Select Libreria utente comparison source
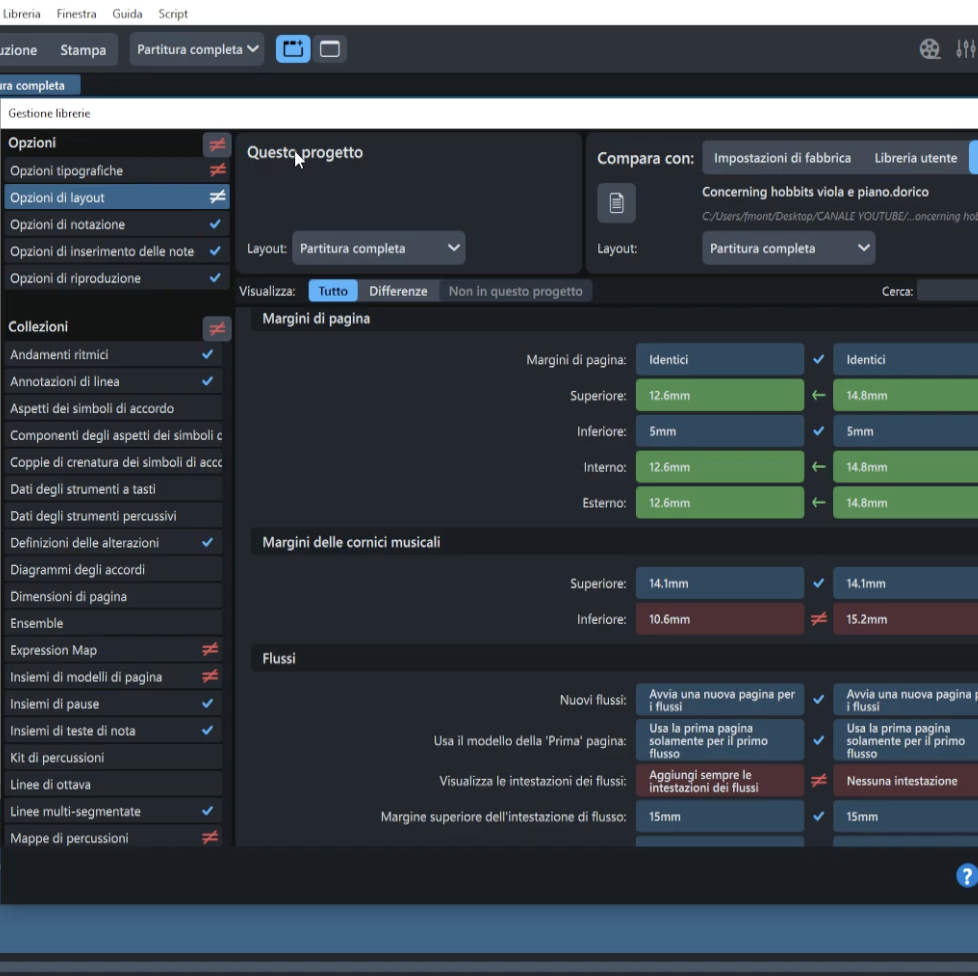This screenshot has height=976, width=978. (x=915, y=158)
